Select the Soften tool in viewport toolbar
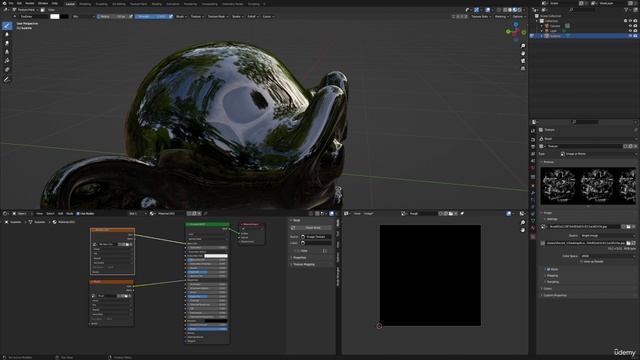 pos(7,35)
